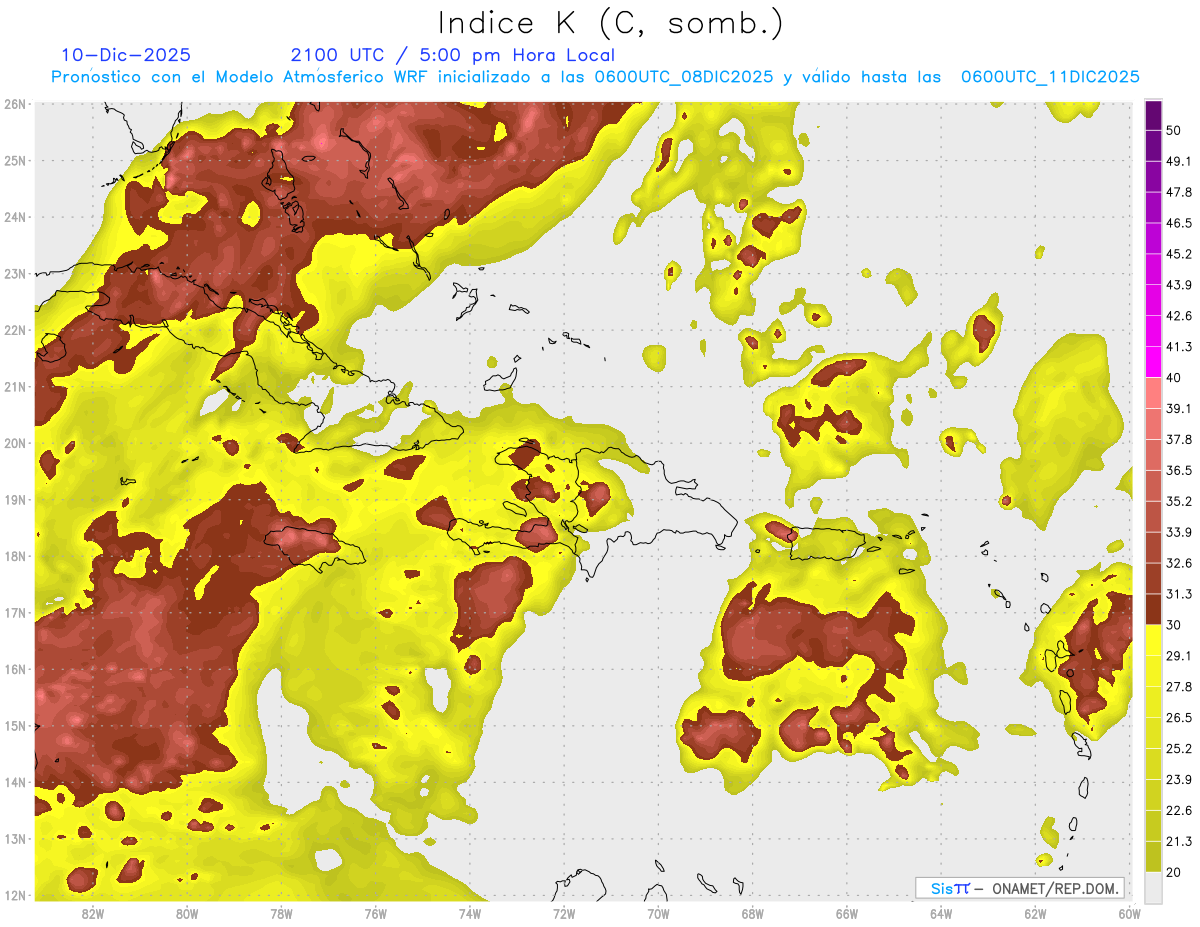Pick the magenta swatch between 40 and 41.3
Screen dimensions: 1200x927
[1154, 362]
